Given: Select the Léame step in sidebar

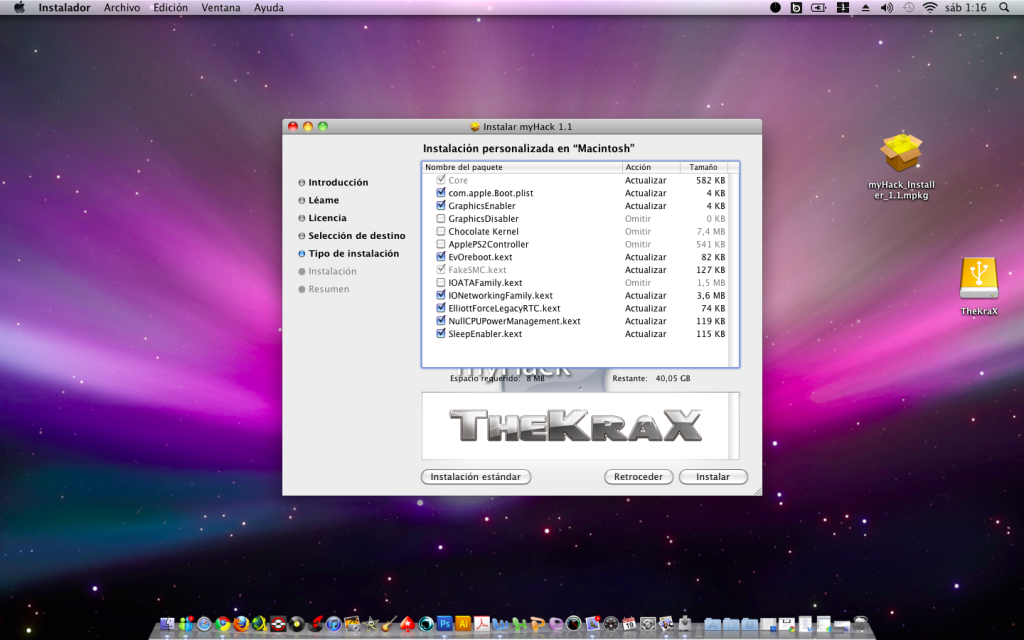Looking at the screenshot, I should [323, 200].
